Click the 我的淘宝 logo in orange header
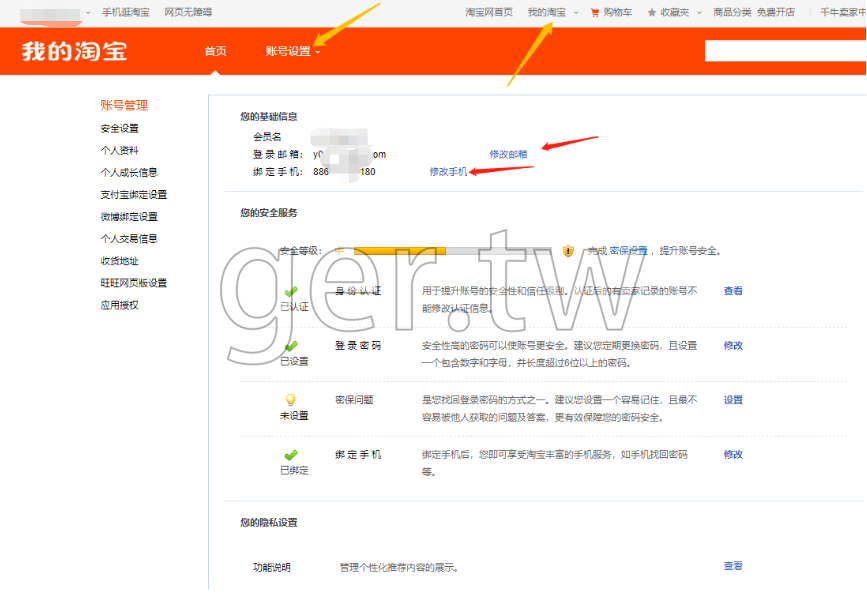 75,51
